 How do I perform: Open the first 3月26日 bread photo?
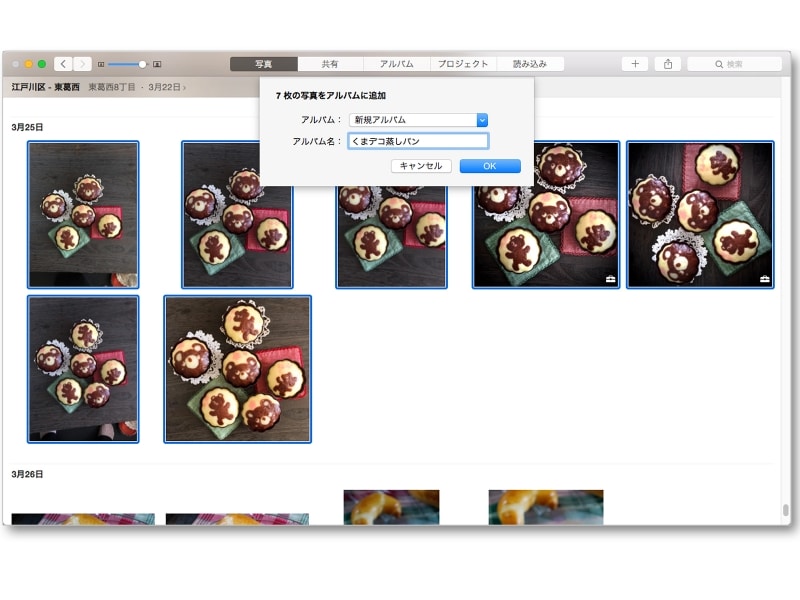[x=83, y=519]
